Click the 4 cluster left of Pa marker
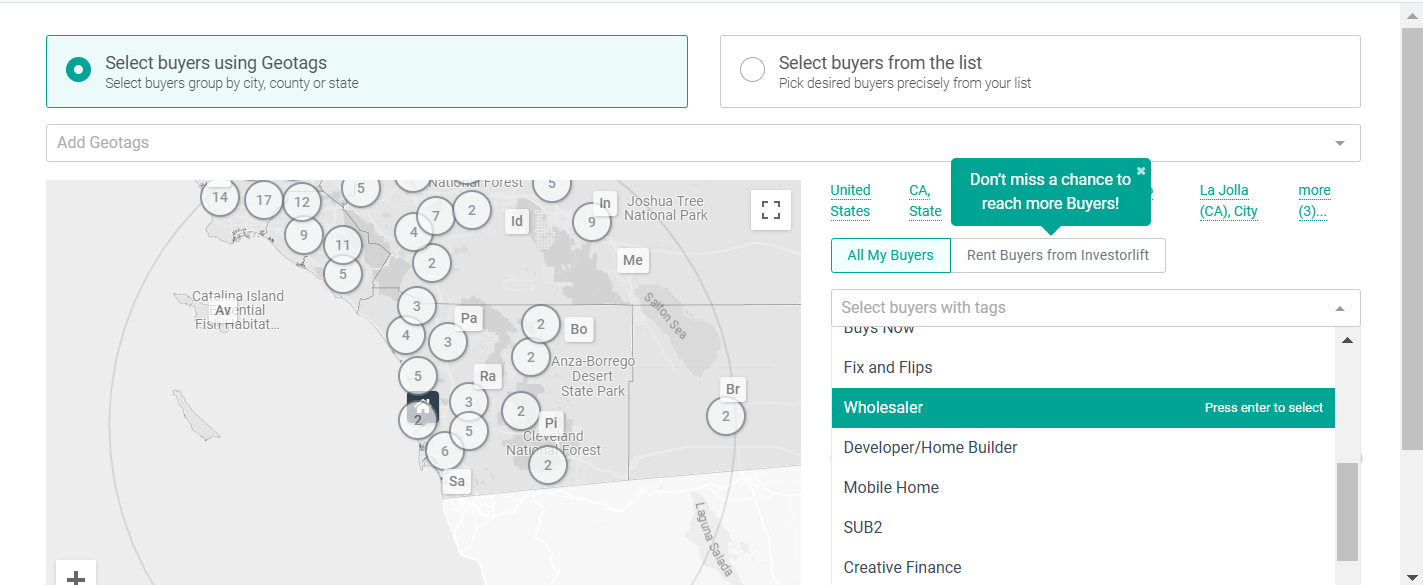 click(x=406, y=336)
